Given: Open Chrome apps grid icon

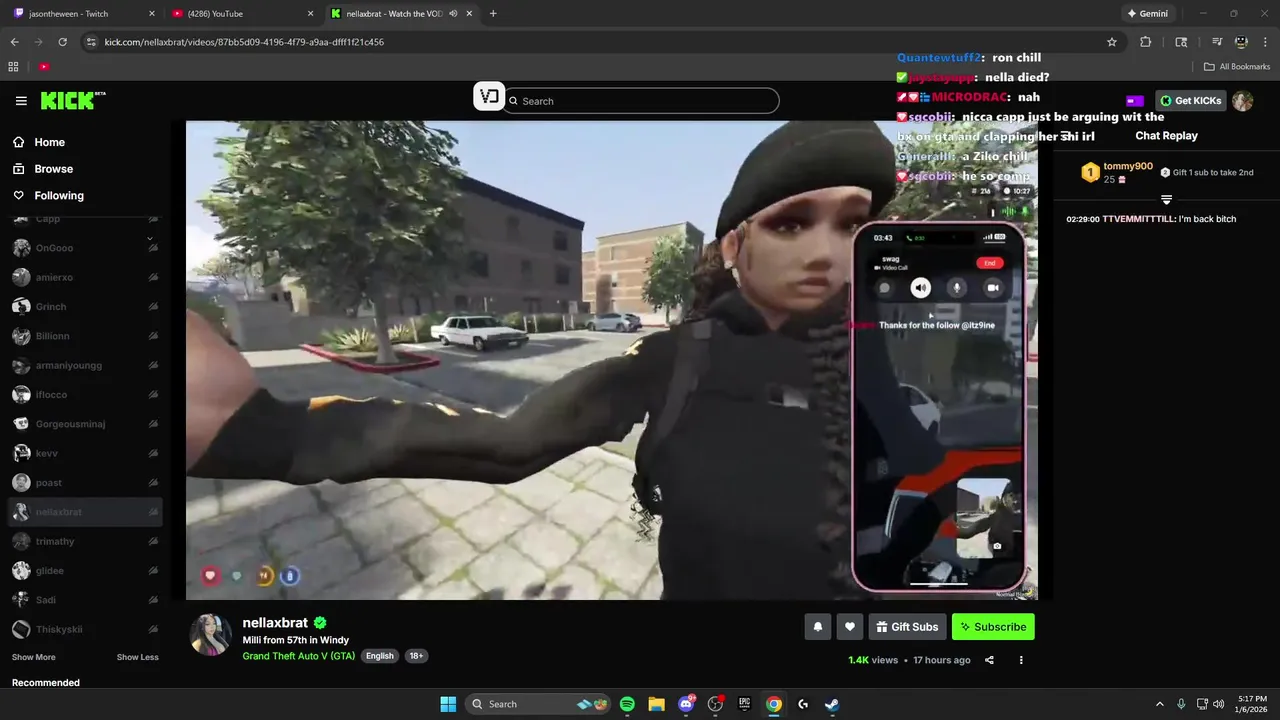Looking at the screenshot, I should [13, 67].
